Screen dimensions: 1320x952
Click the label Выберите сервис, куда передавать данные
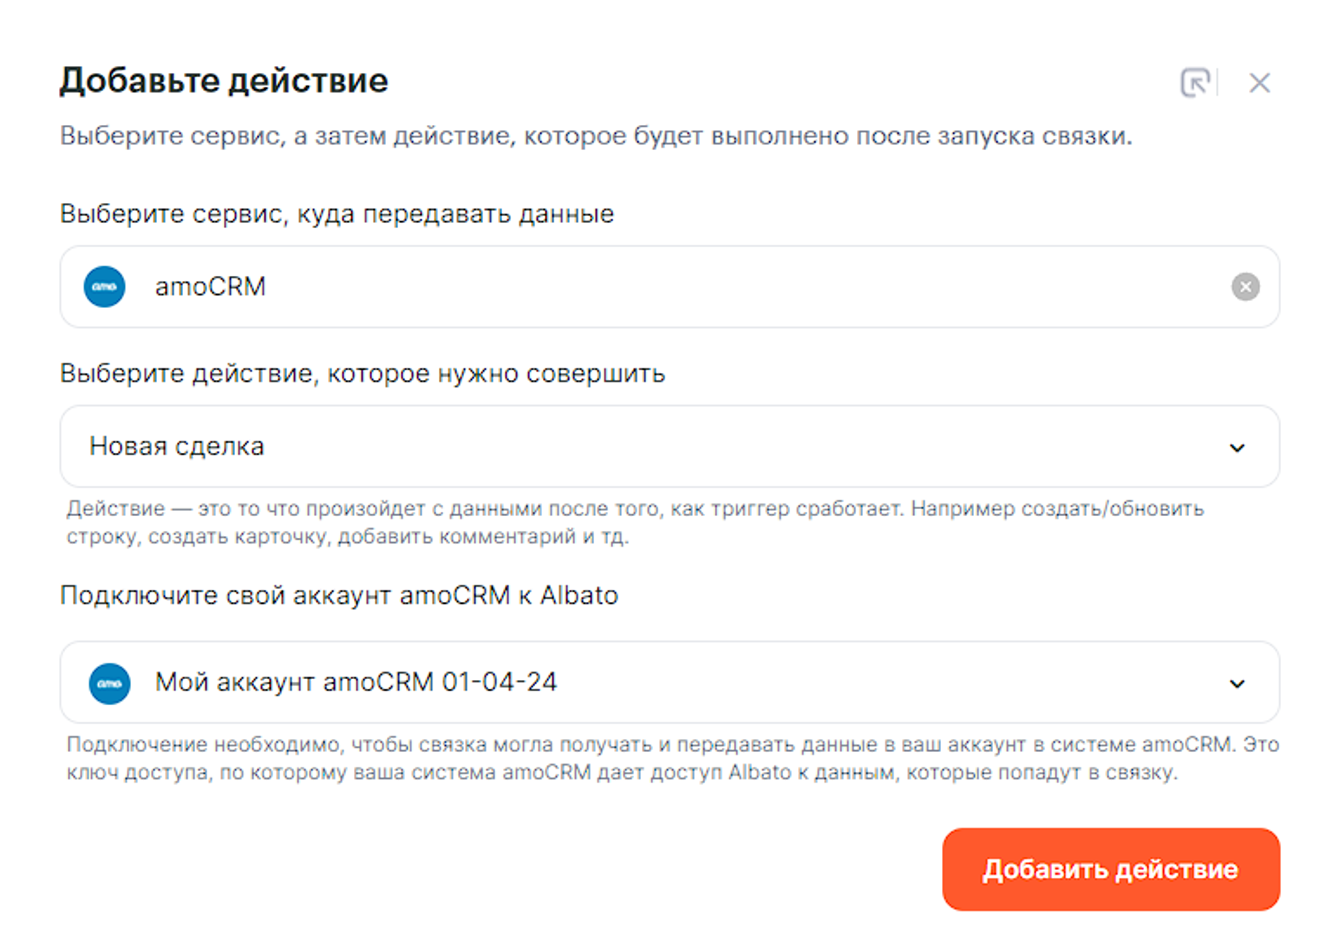[337, 214]
